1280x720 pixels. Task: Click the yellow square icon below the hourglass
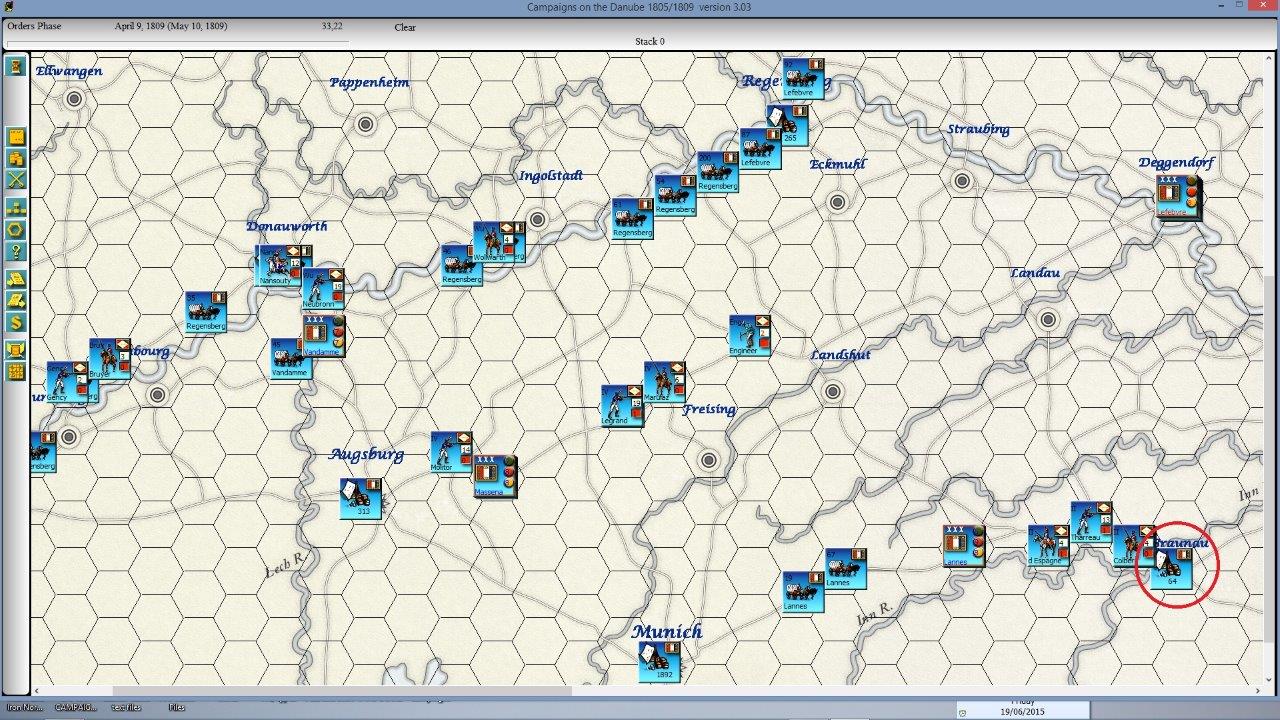click(15, 137)
